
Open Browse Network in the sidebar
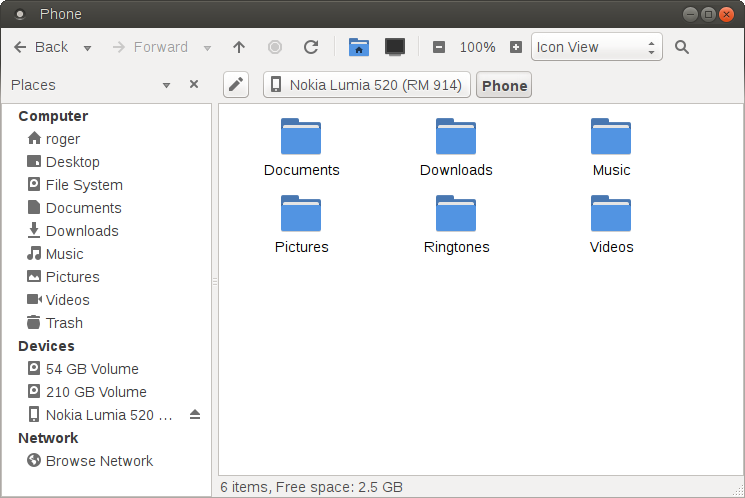point(107,460)
